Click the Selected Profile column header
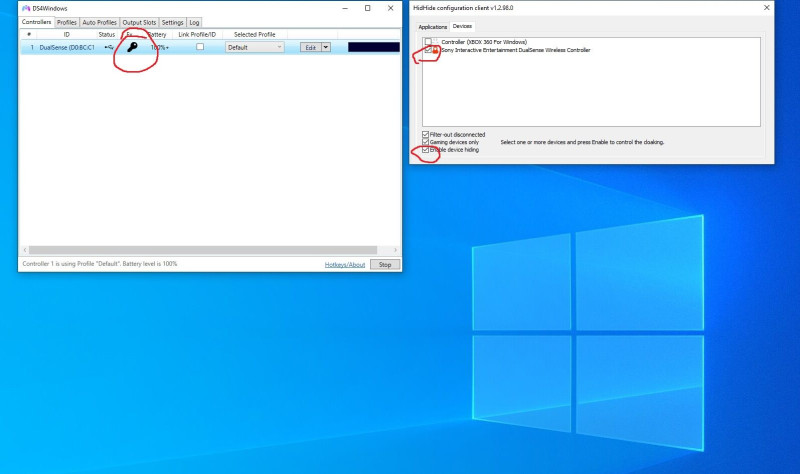Viewport: 800px width, 474px height. point(255,34)
